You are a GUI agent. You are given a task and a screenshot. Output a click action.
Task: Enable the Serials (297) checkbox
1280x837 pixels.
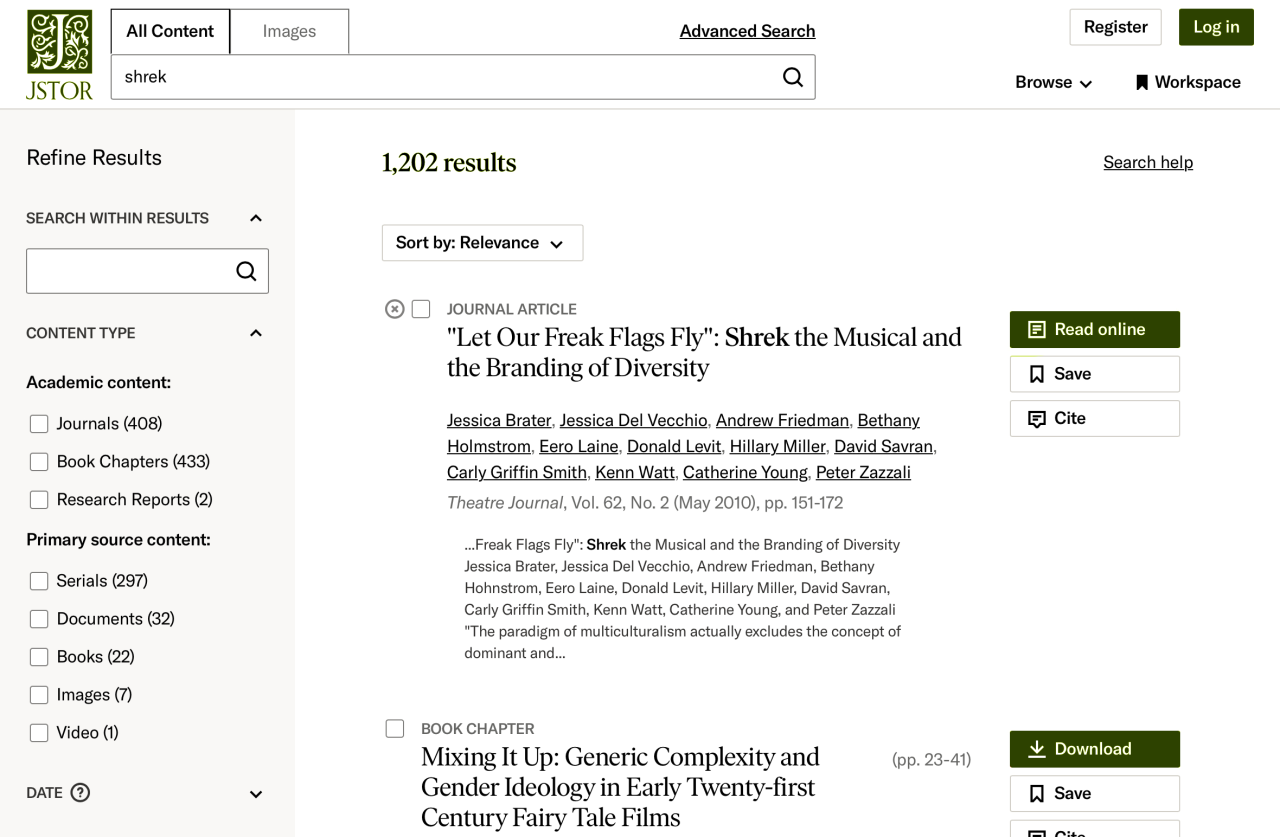[x=39, y=581]
